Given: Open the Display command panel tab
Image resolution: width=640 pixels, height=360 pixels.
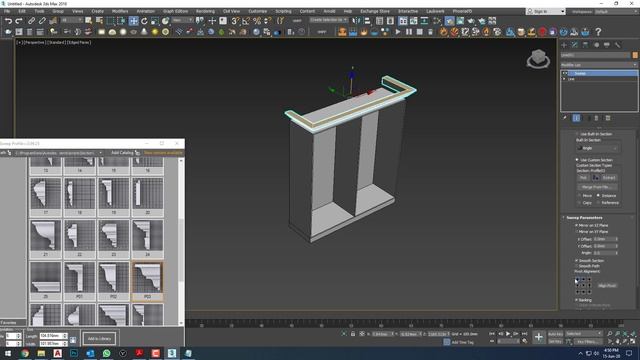Looking at the screenshot, I should [x=607, y=45].
